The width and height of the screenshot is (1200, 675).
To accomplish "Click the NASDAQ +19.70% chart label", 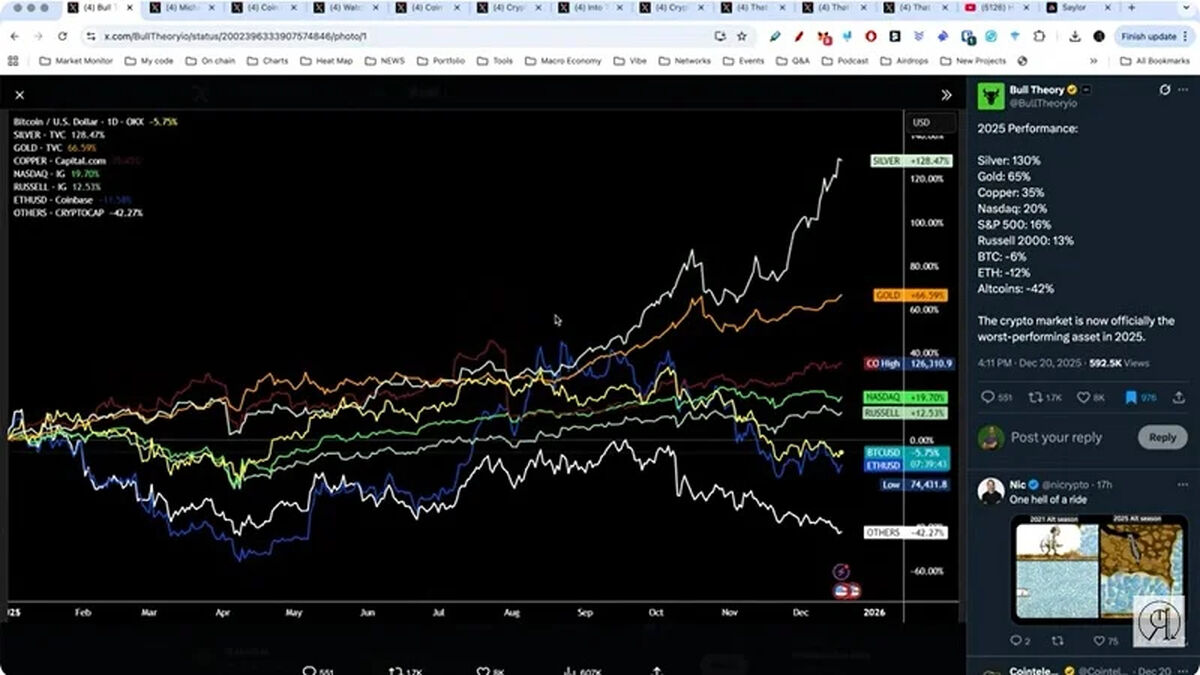I will click(x=908, y=397).
